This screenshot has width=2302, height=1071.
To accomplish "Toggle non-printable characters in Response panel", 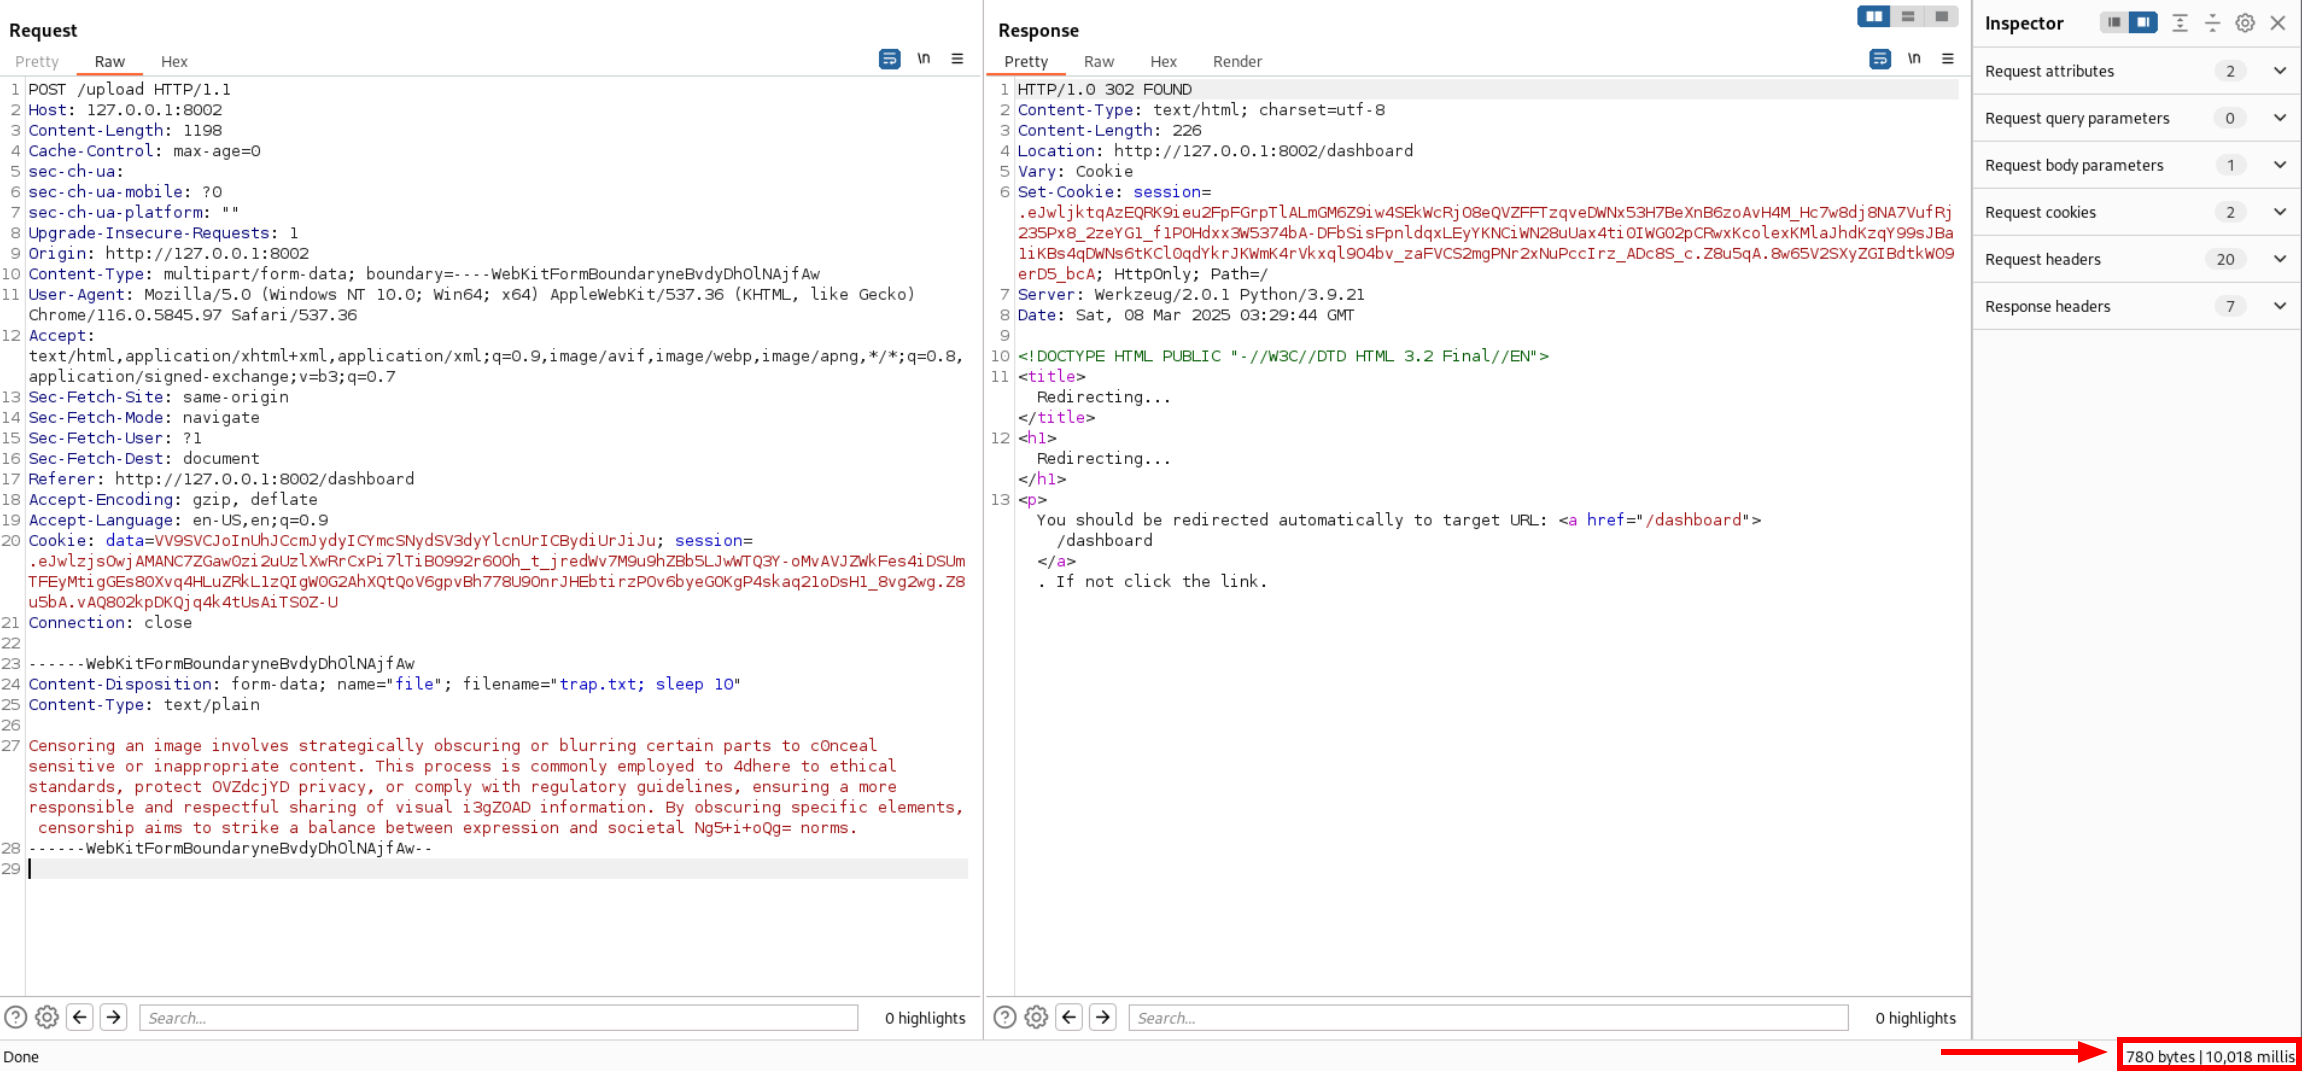I will tap(1914, 59).
